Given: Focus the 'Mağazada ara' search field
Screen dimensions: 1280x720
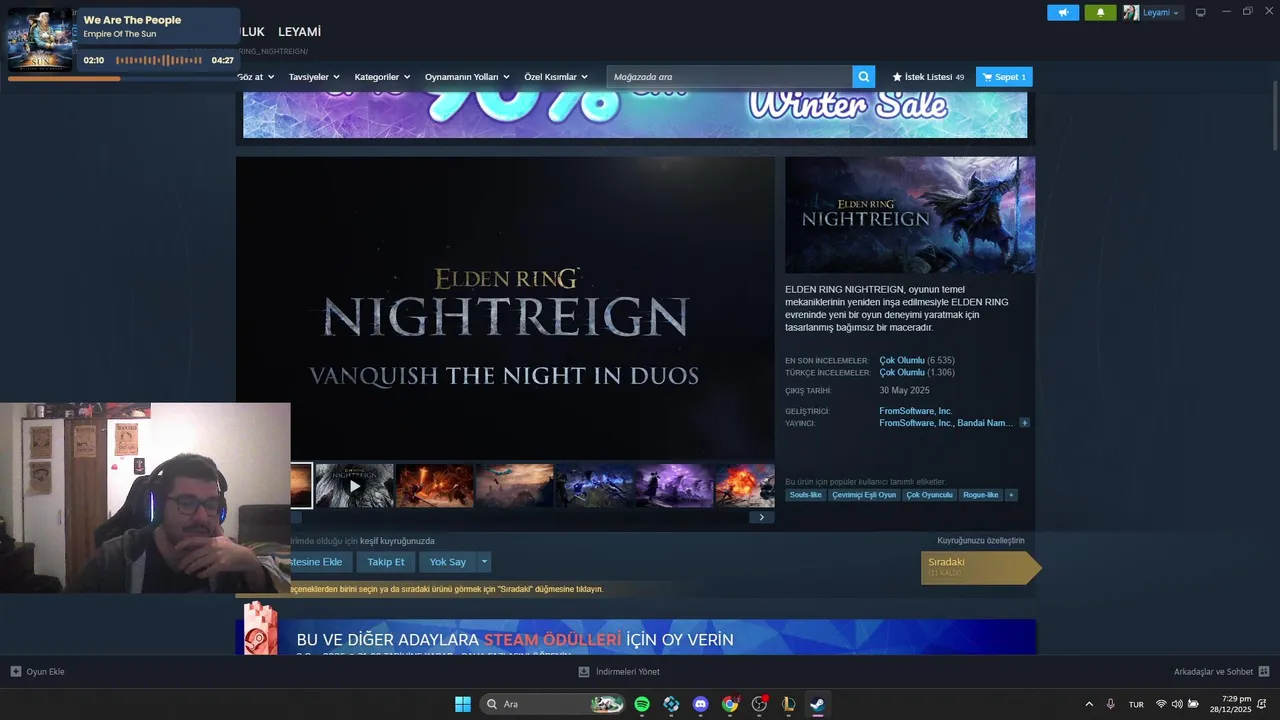Looking at the screenshot, I should (729, 77).
